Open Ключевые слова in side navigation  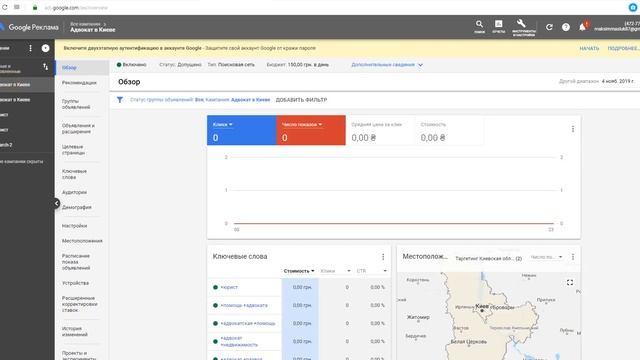(74, 174)
